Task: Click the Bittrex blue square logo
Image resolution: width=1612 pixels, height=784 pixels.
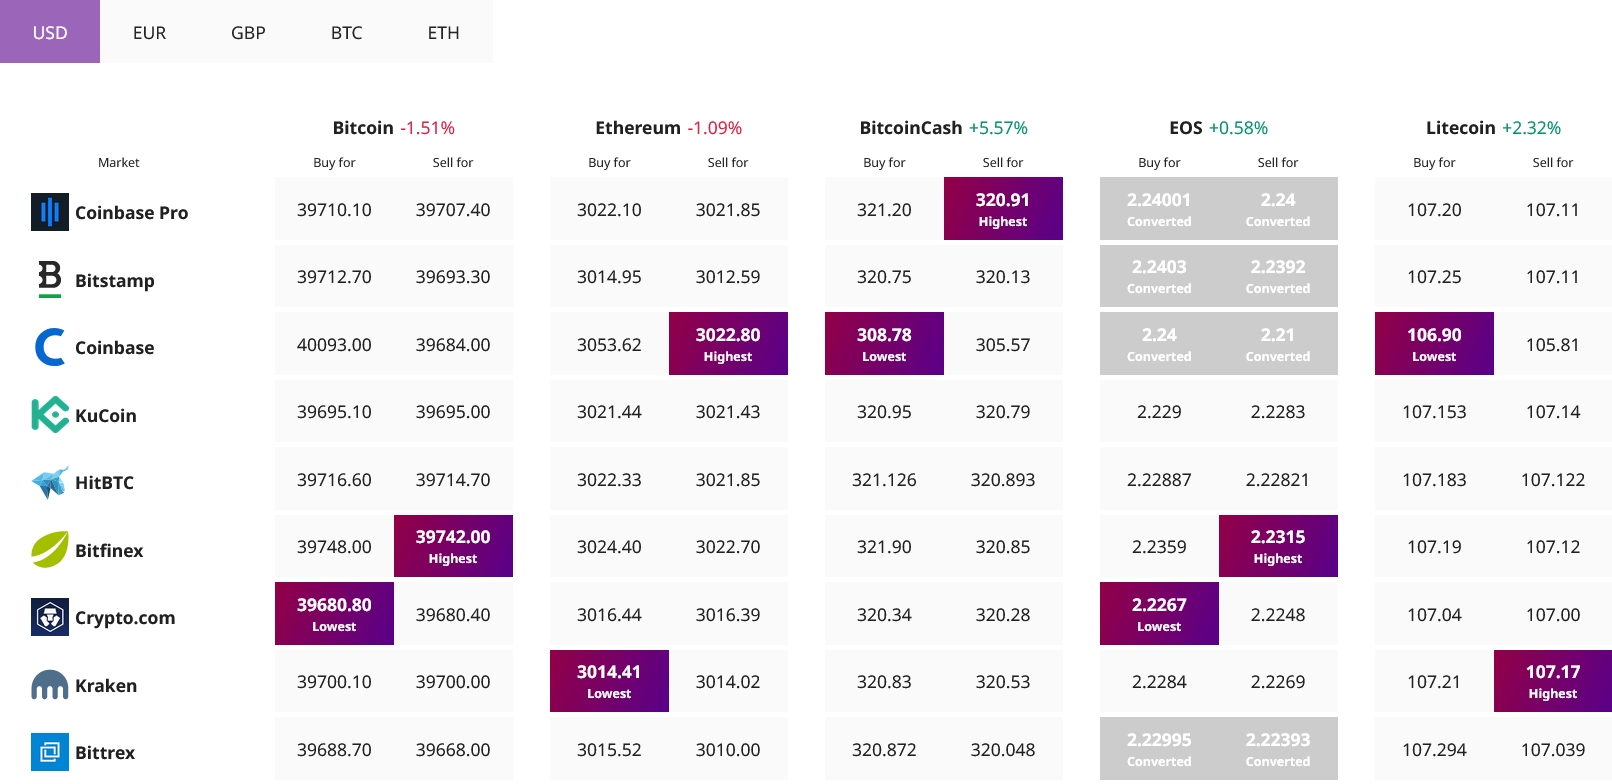Action: click(x=50, y=752)
